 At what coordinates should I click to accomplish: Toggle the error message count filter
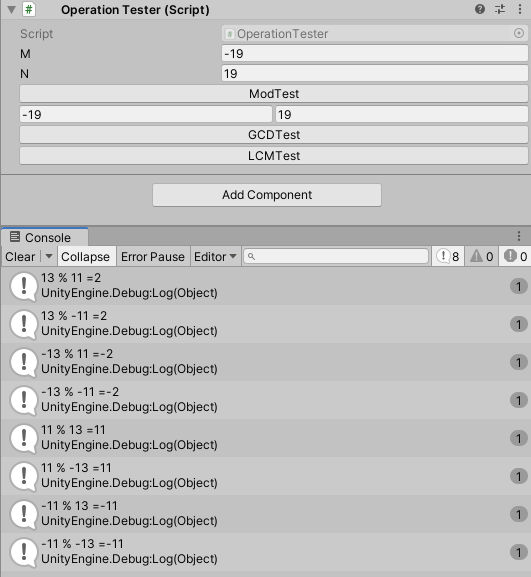tap(515, 256)
